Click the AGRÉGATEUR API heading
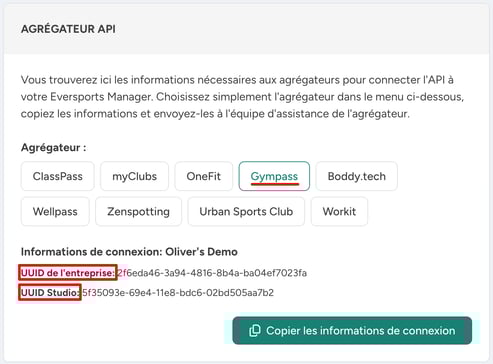Screen dimensions: 493x364 68,29
